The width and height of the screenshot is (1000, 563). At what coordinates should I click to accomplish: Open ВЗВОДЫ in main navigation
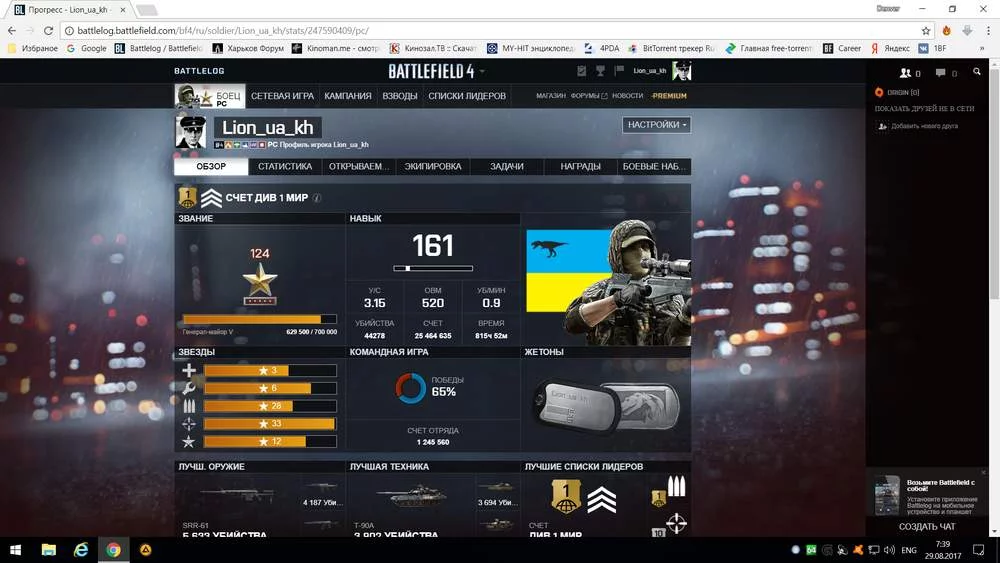click(x=400, y=96)
